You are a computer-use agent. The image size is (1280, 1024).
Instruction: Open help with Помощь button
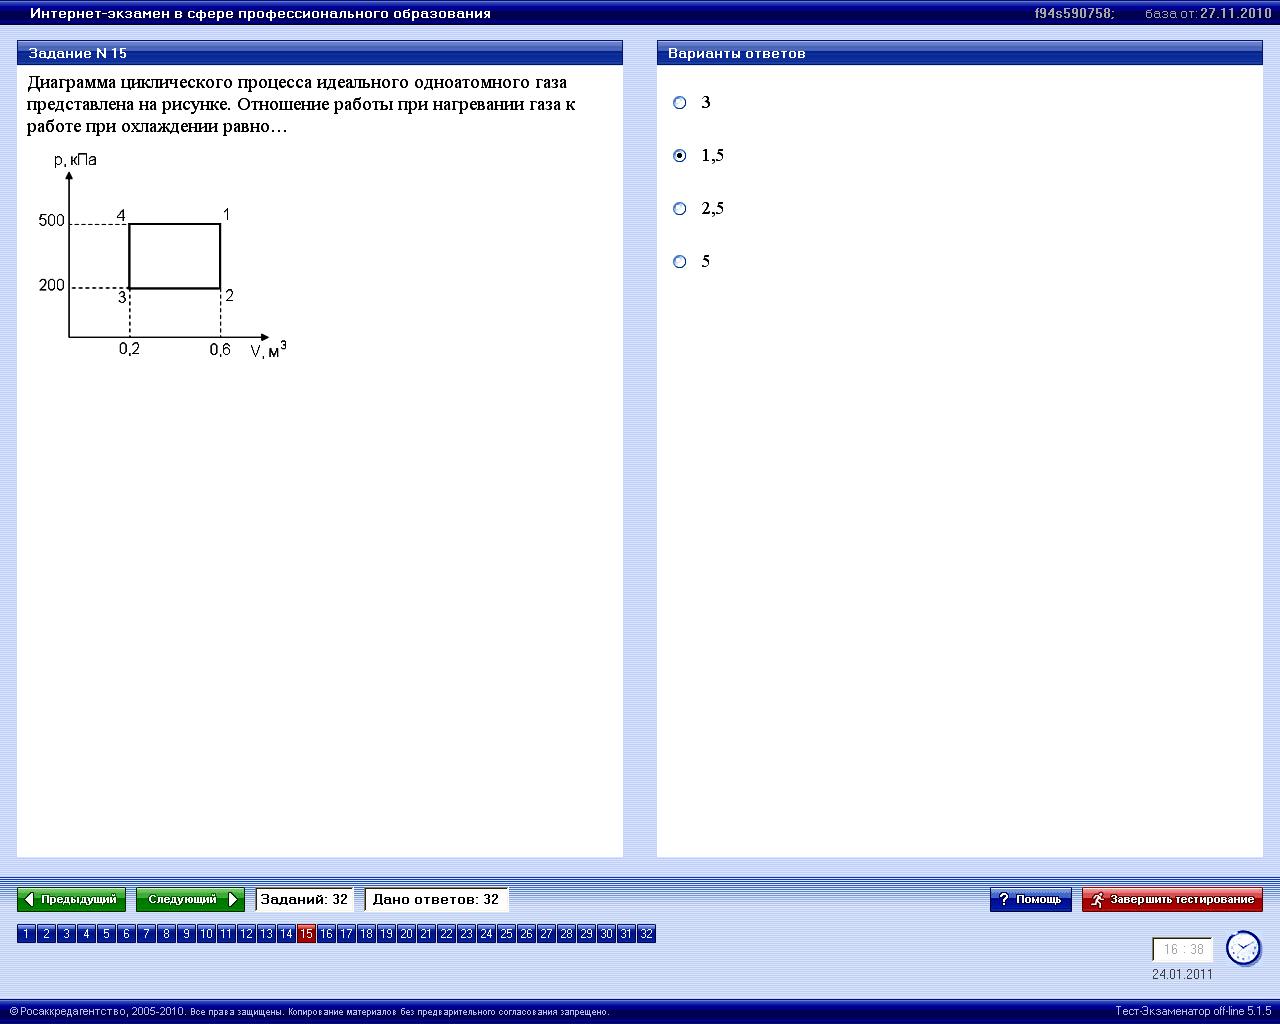pyautogui.click(x=1031, y=900)
